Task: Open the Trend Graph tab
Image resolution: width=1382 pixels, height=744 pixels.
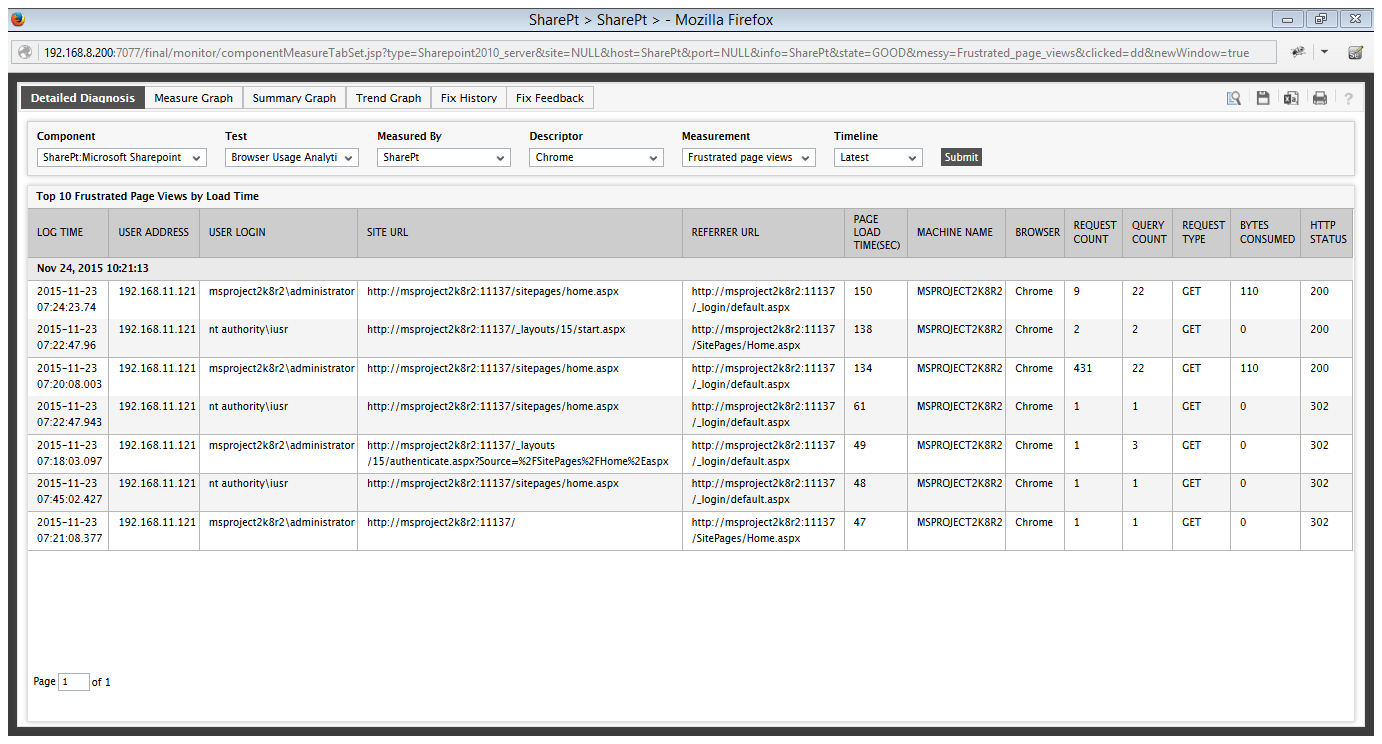Action: (x=389, y=98)
